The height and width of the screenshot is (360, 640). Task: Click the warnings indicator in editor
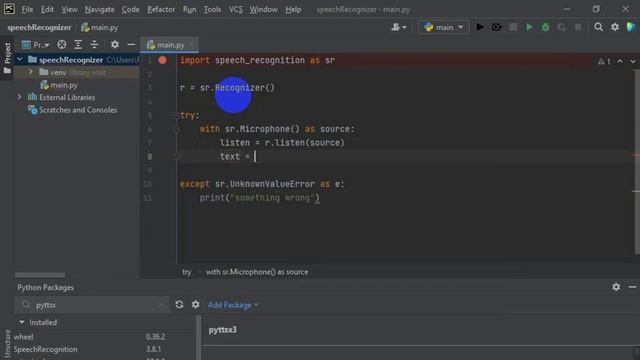604,61
